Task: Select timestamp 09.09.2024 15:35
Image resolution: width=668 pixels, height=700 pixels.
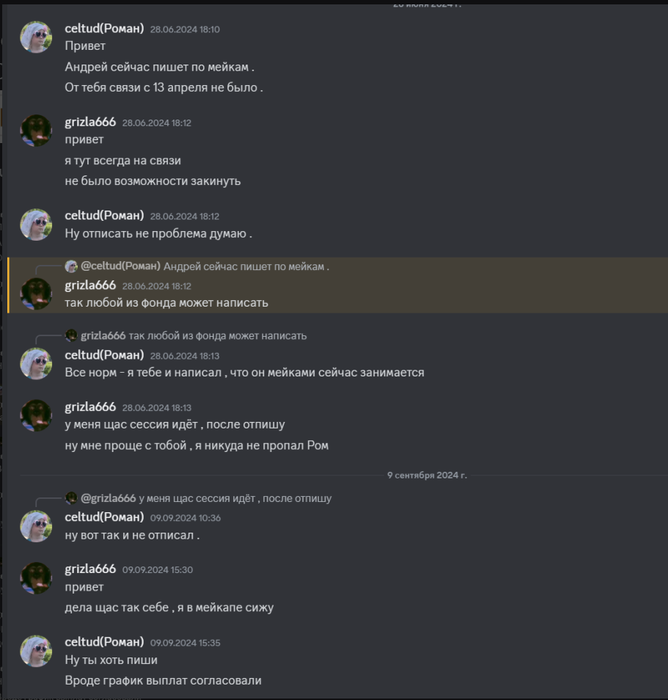Action: pyautogui.click(x=185, y=643)
